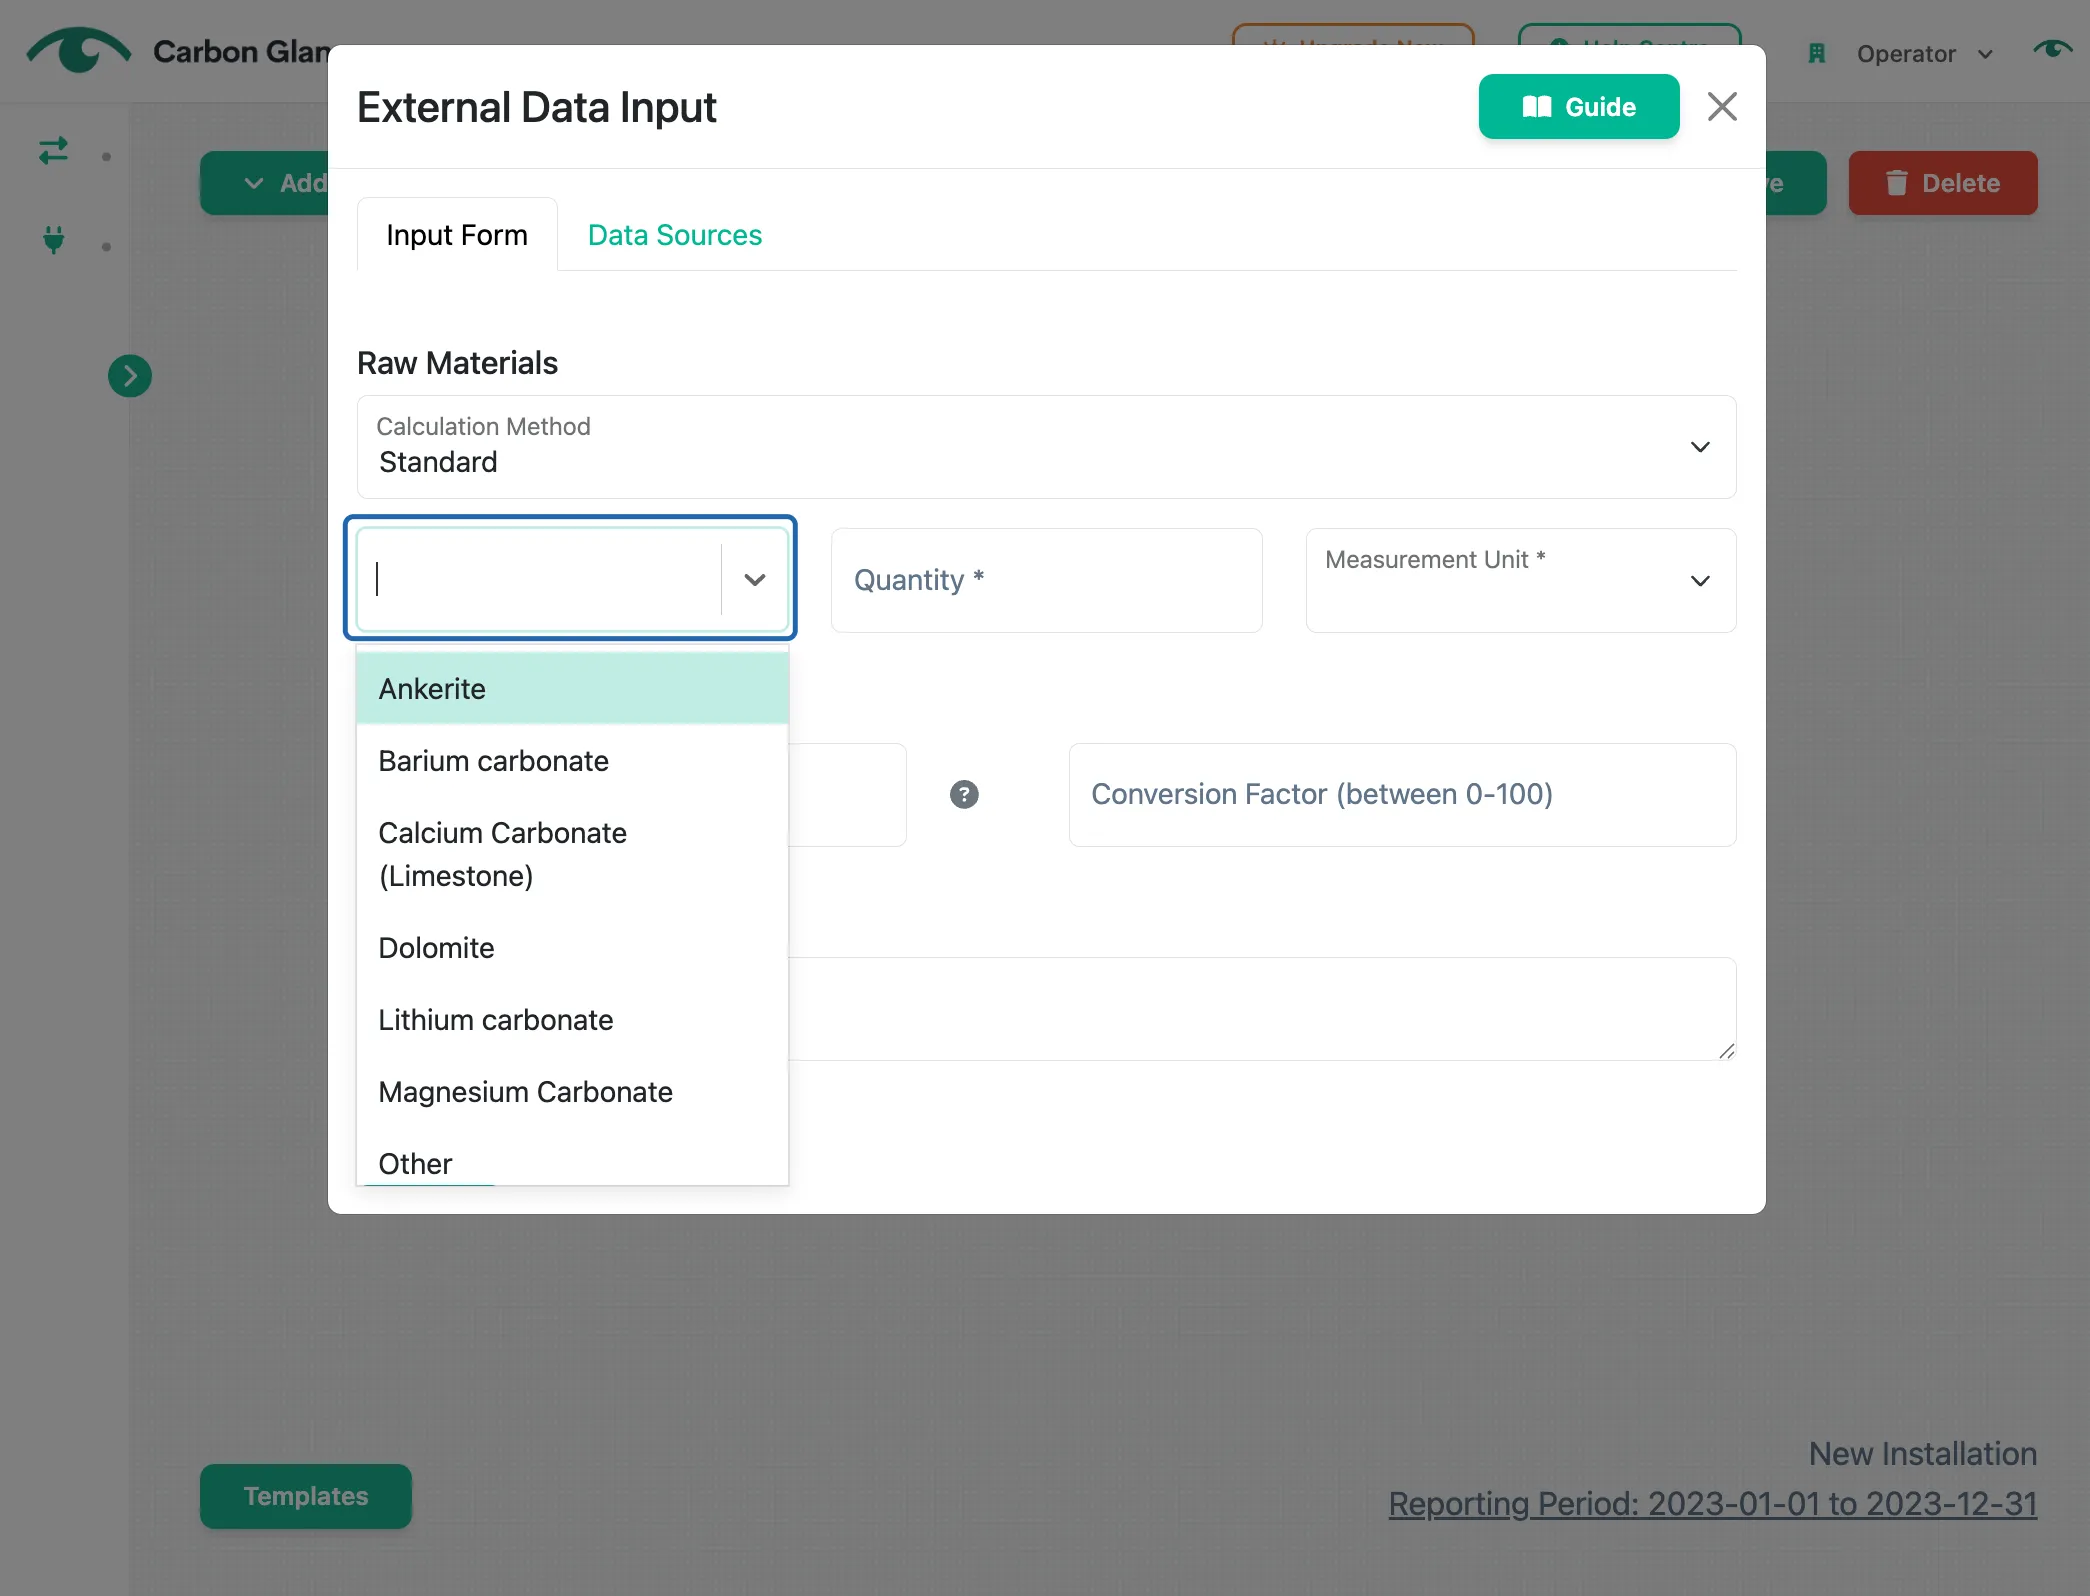2090x1596 pixels.
Task: Toggle the raw material dropdown chevron
Action: coord(755,580)
